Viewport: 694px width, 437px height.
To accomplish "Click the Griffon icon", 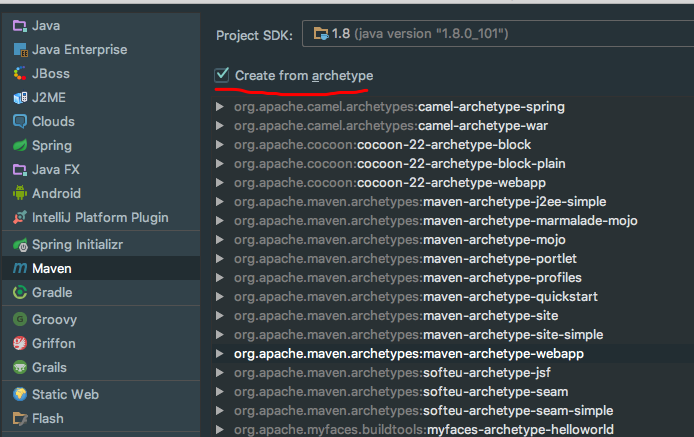I will coord(20,343).
